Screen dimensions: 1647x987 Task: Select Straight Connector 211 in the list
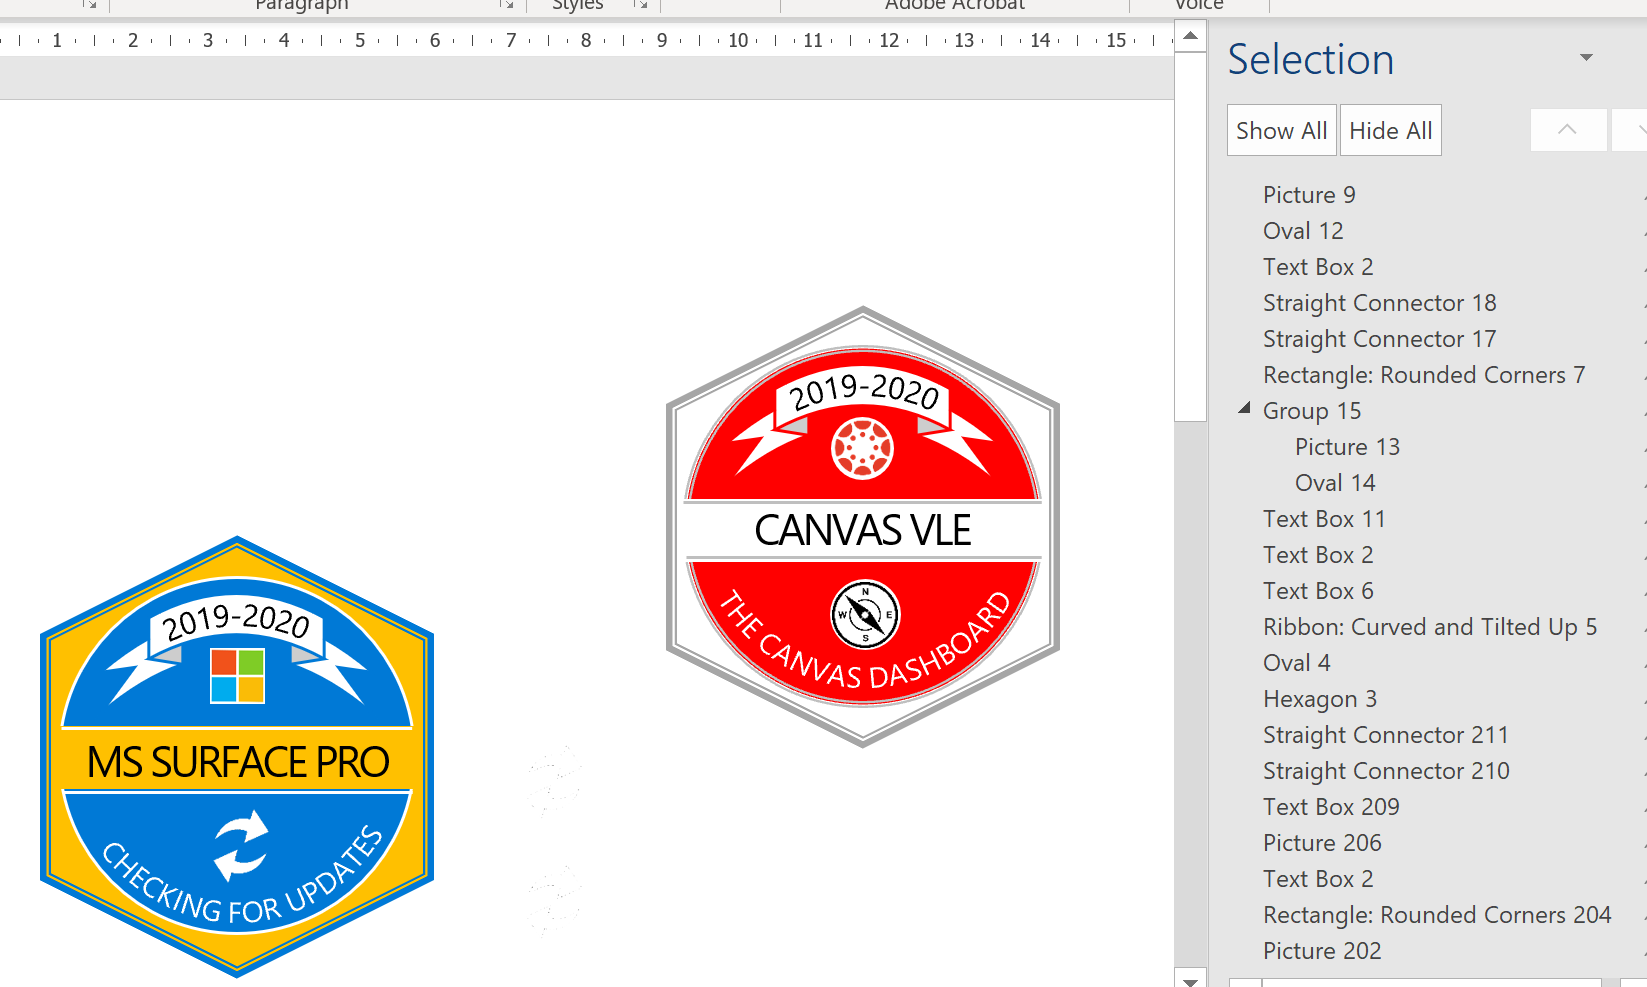coord(1385,735)
